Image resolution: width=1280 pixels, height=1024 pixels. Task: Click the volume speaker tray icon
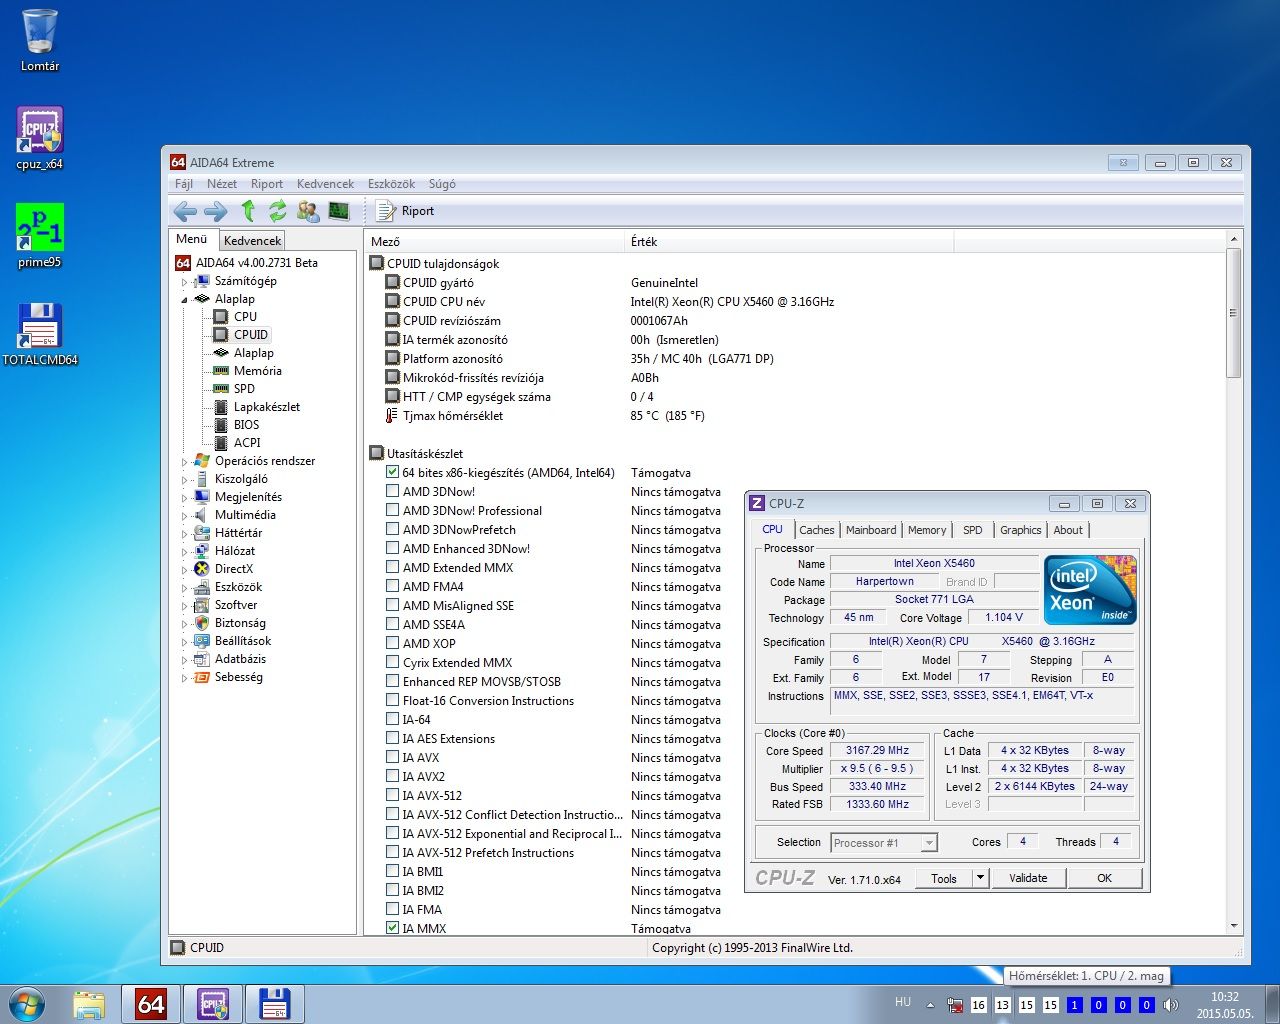1171,1005
